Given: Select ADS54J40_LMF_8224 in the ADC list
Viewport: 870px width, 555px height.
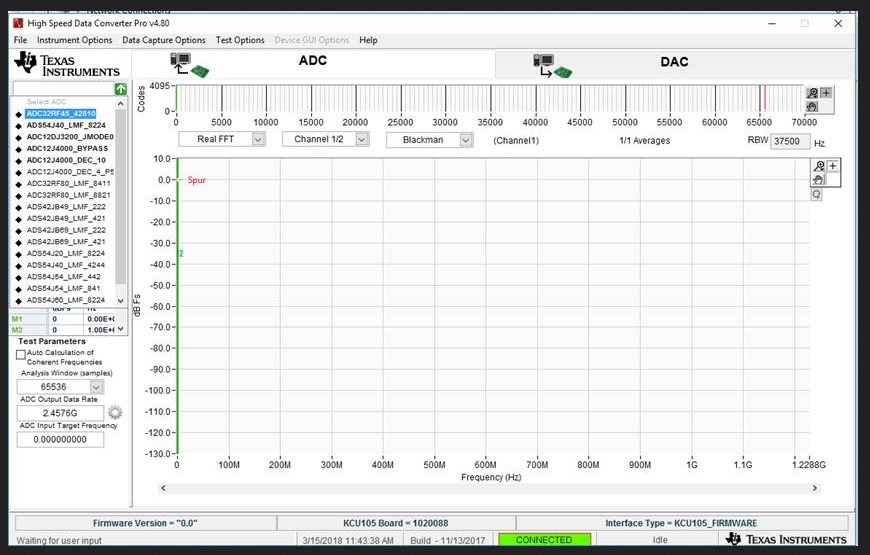Looking at the screenshot, I should [66, 125].
